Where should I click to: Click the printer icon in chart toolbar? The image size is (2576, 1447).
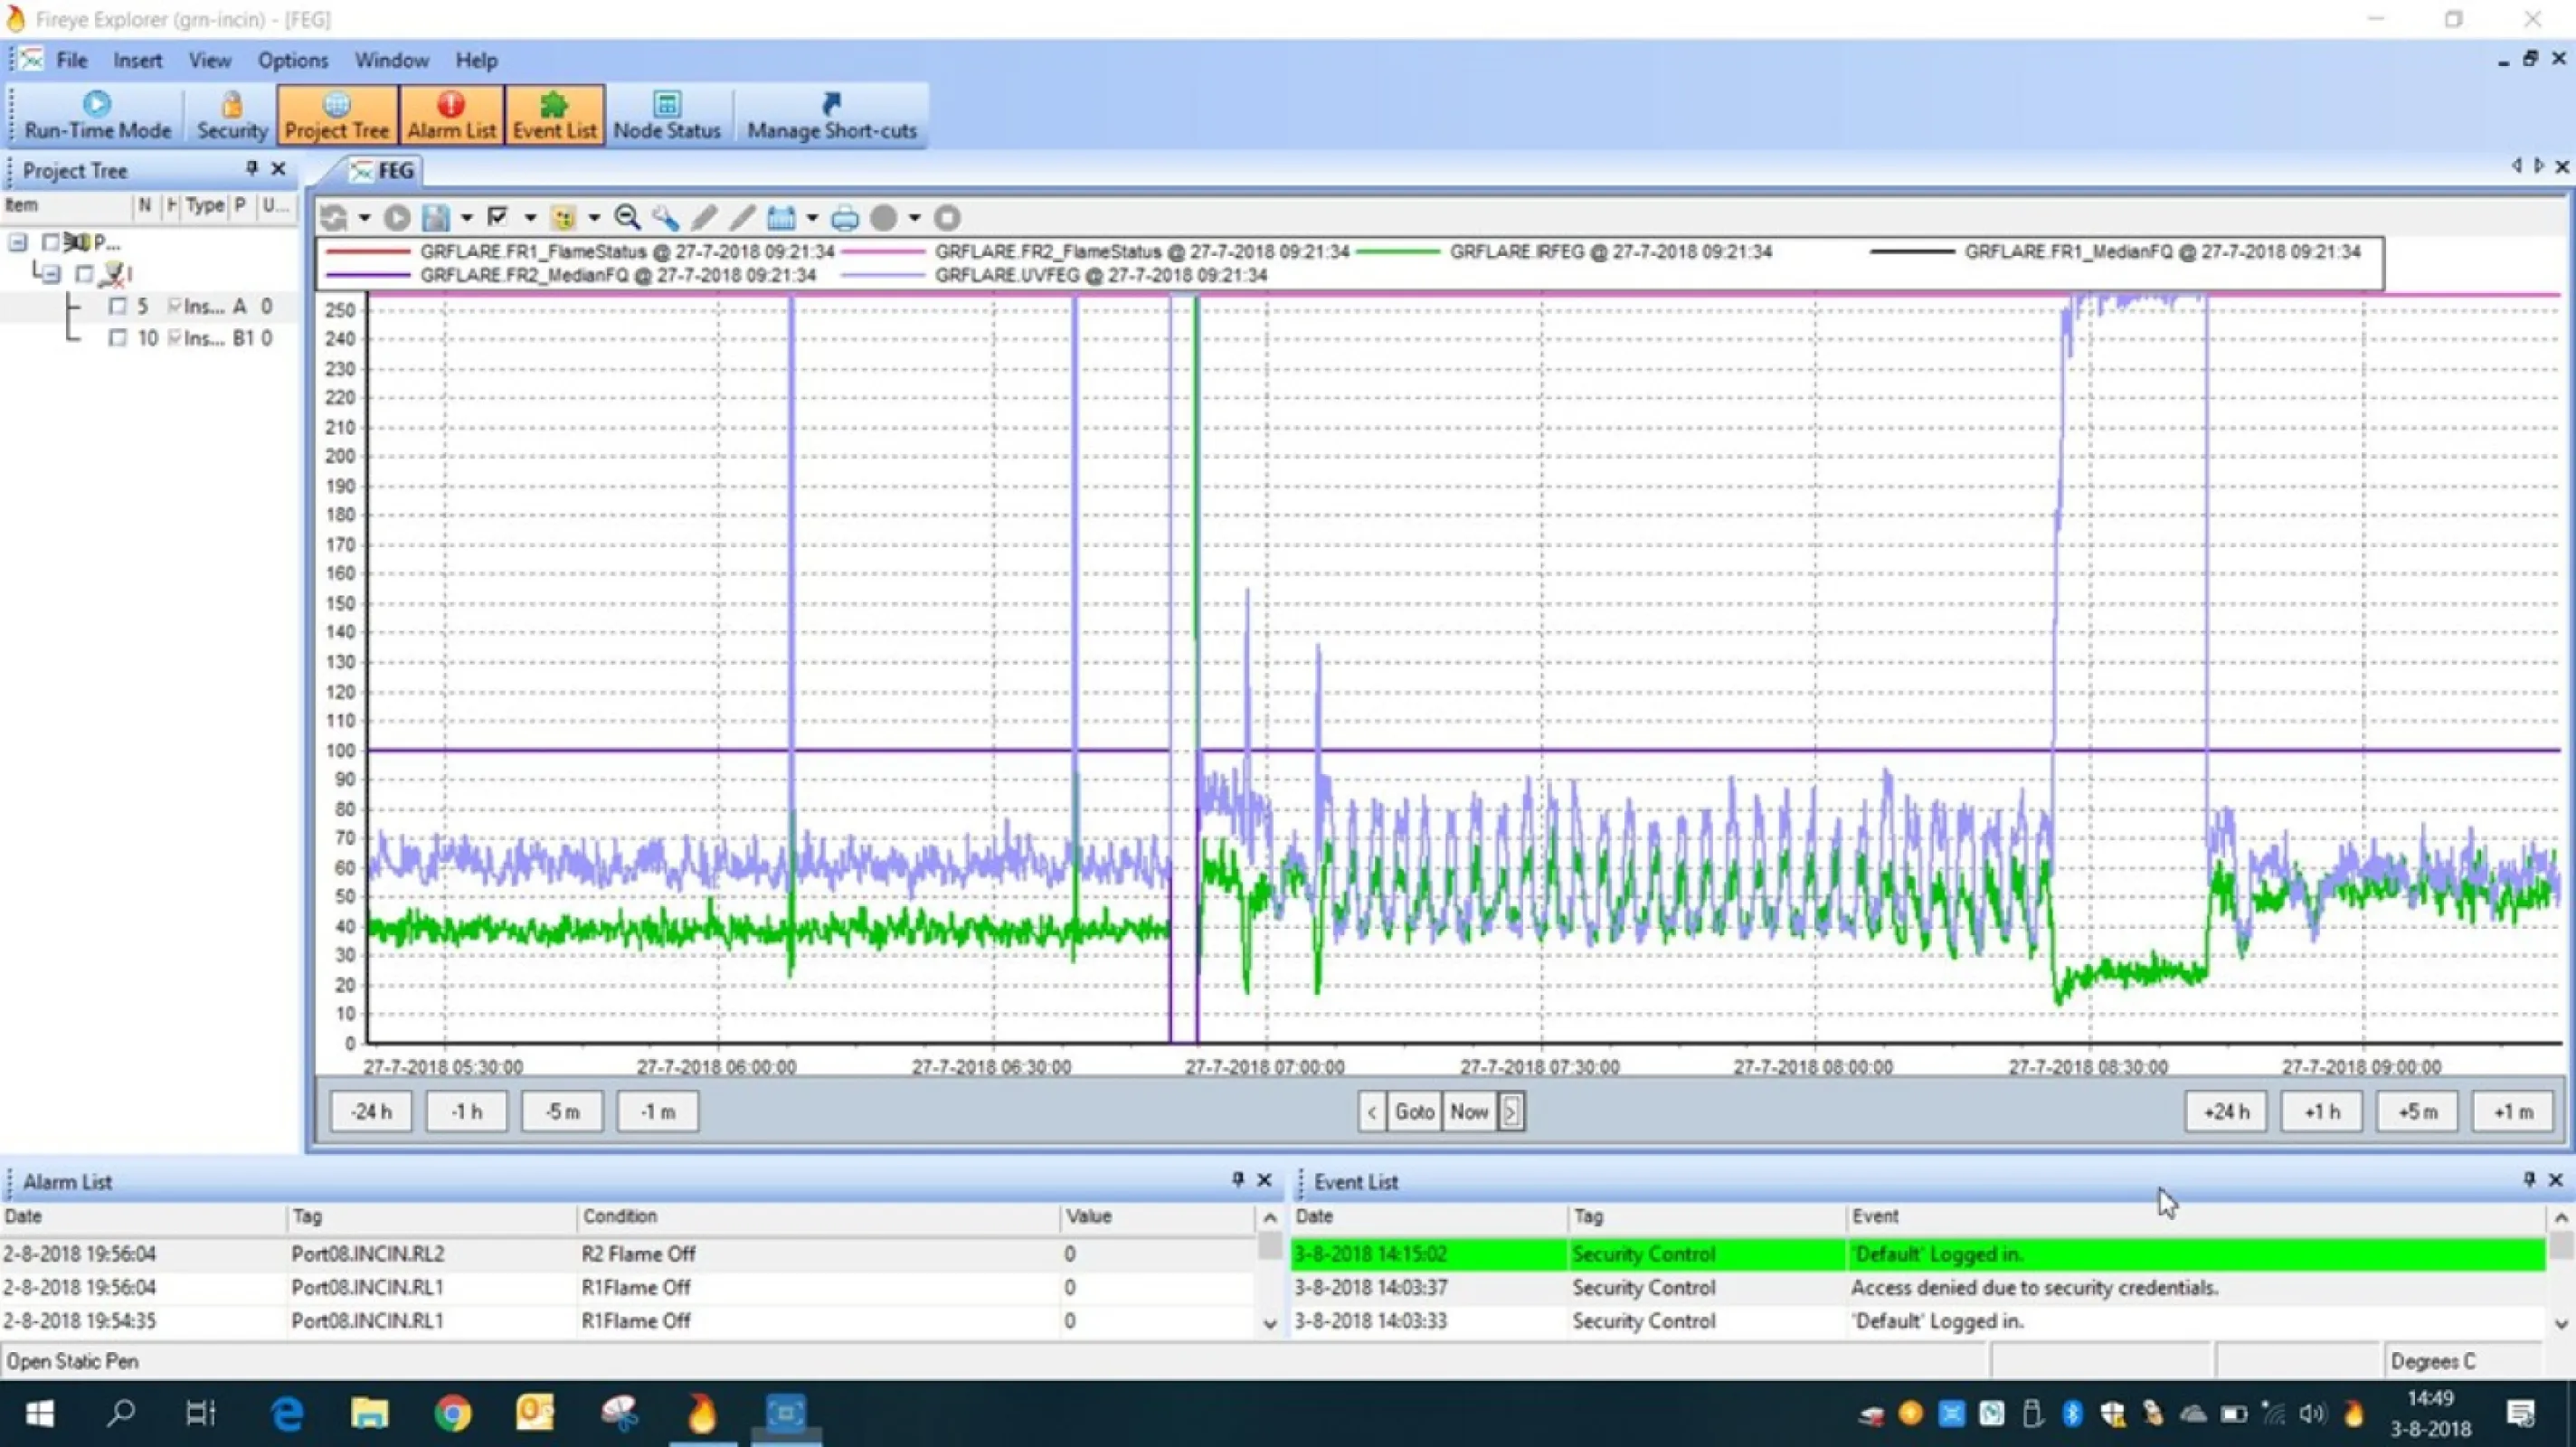pyautogui.click(x=845, y=217)
